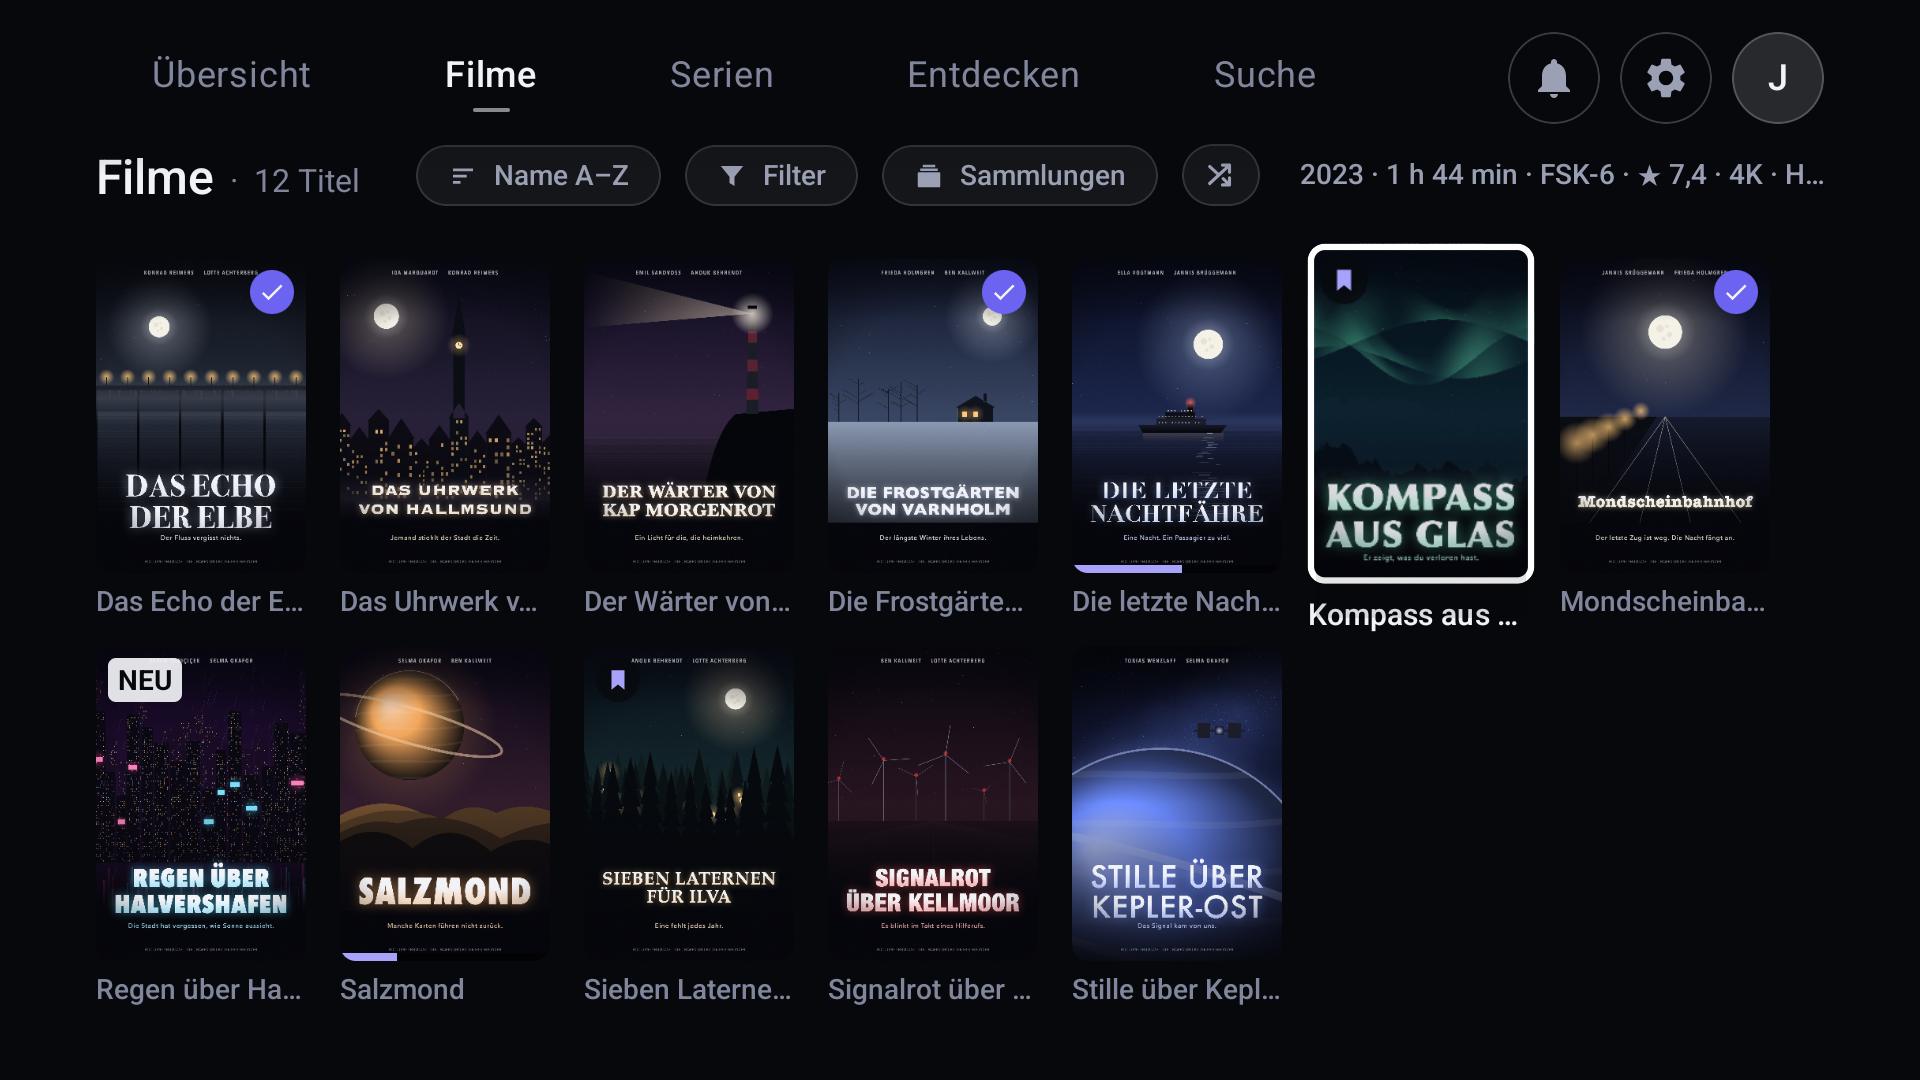This screenshot has width=1920, height=1080.
Task: Open Signalrot über Kellmoor poster
Action: pos(933,805)
